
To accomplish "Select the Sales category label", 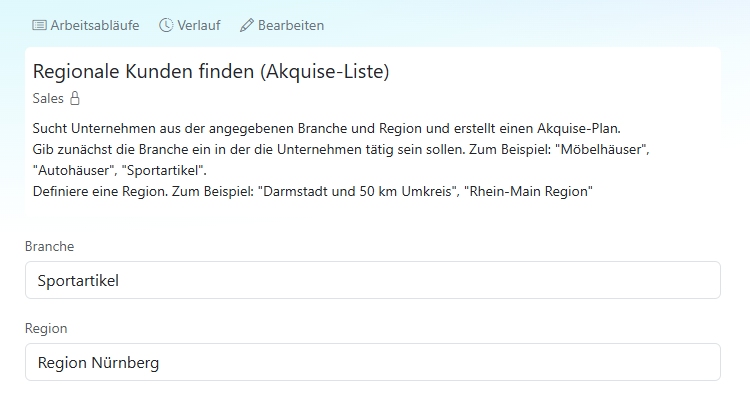I will 48,99.
